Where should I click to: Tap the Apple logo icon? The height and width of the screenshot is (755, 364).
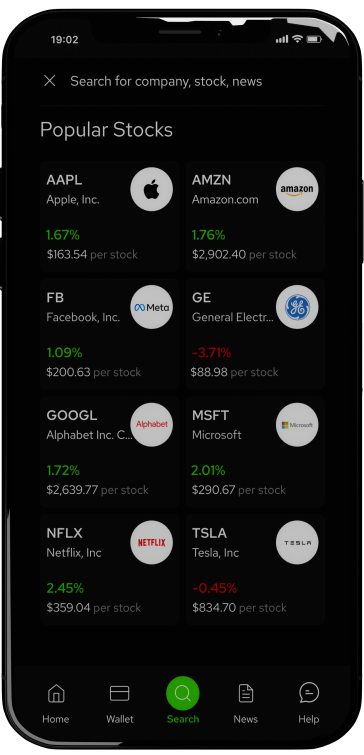152,189
